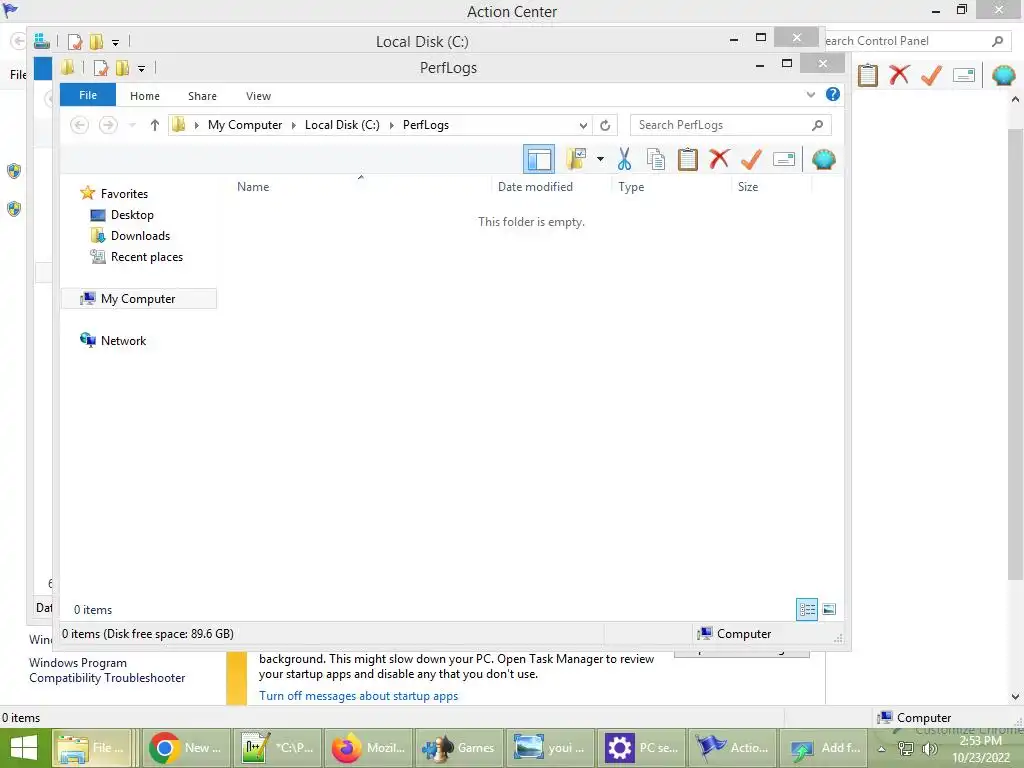Go up one level with the up arrow
Image resolution: width=1024 pixels, height=768 pixels.
point(155,125)
